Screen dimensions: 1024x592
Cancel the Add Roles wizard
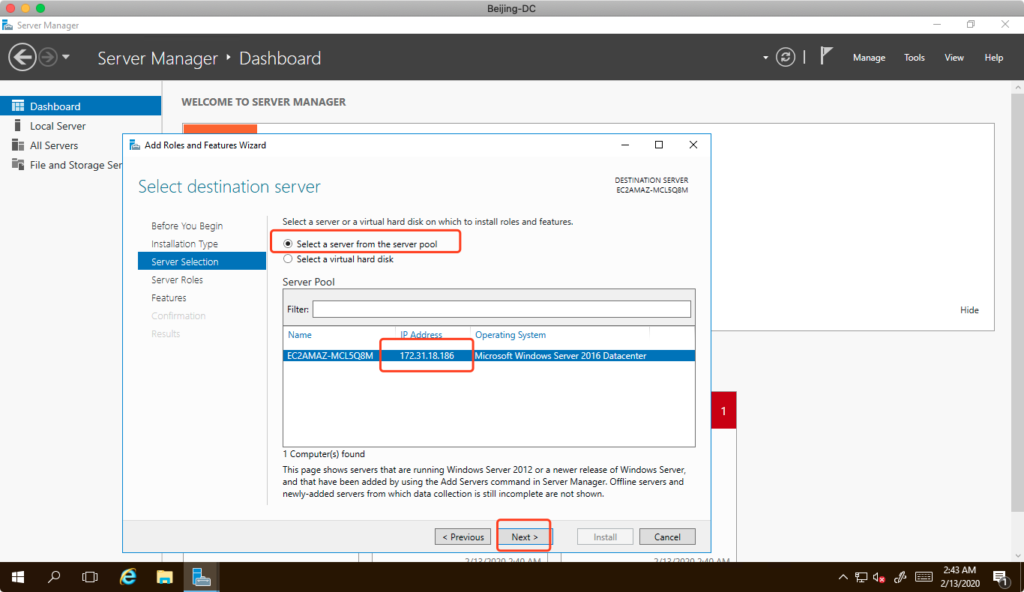[666, 537]
